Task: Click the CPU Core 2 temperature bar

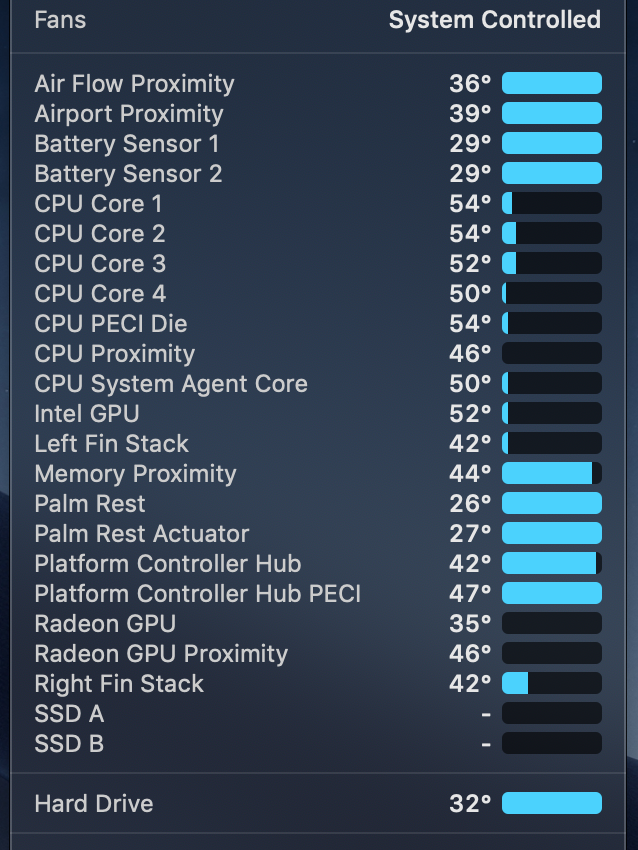Action: tap(552, 234)
